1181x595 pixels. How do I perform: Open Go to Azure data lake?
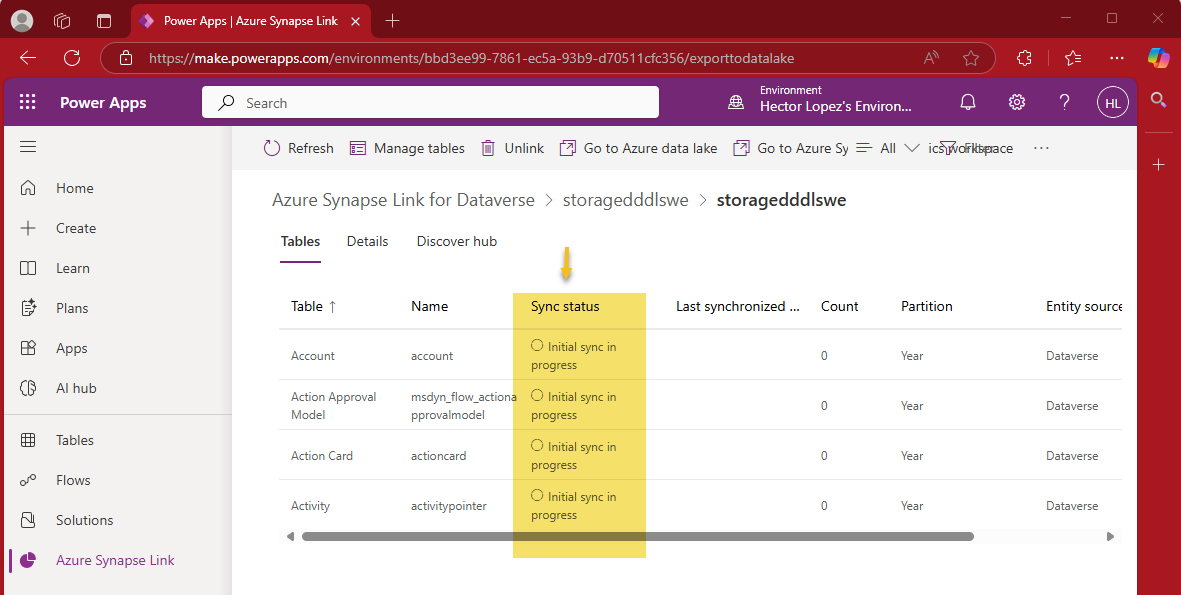570,147
